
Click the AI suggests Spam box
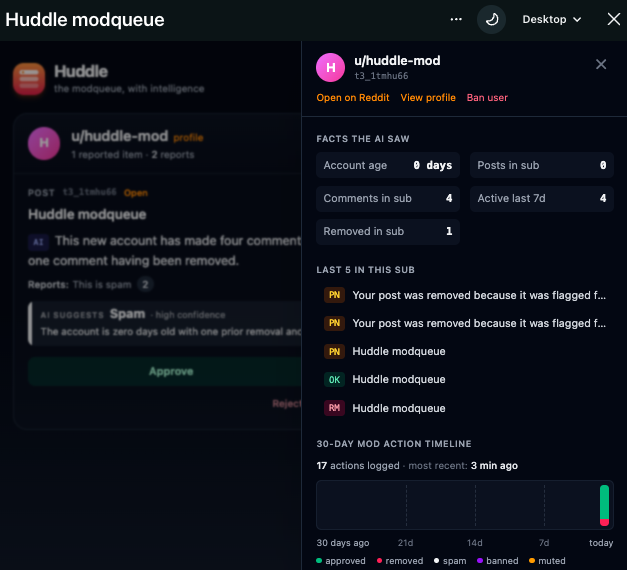point(165,323)
